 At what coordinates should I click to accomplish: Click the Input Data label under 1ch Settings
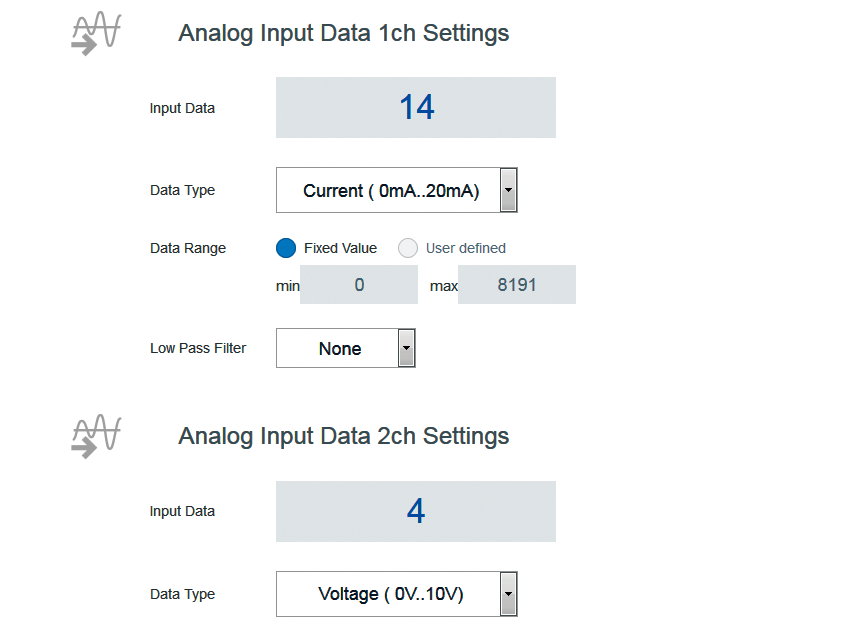coord(182,108)
